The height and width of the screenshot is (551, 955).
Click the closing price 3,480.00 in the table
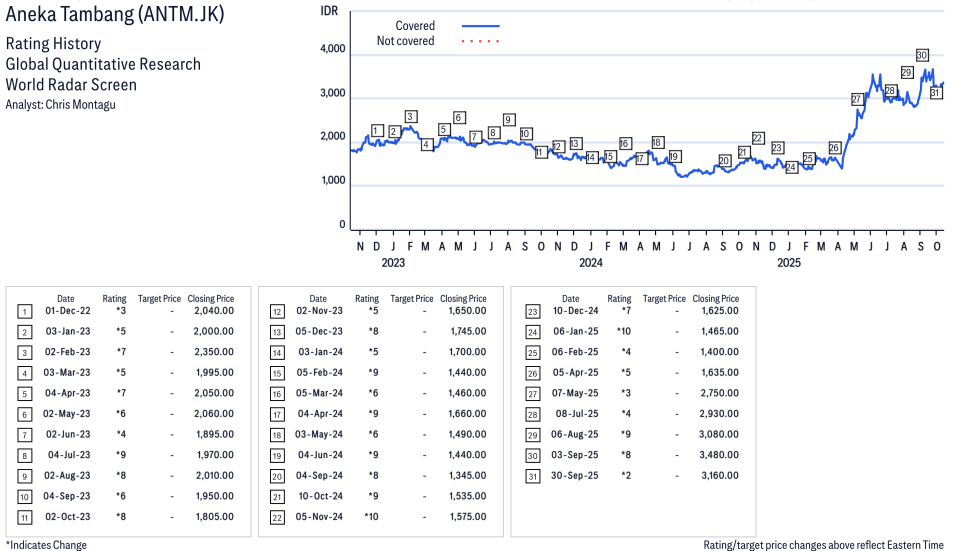(x=716, y=455)
